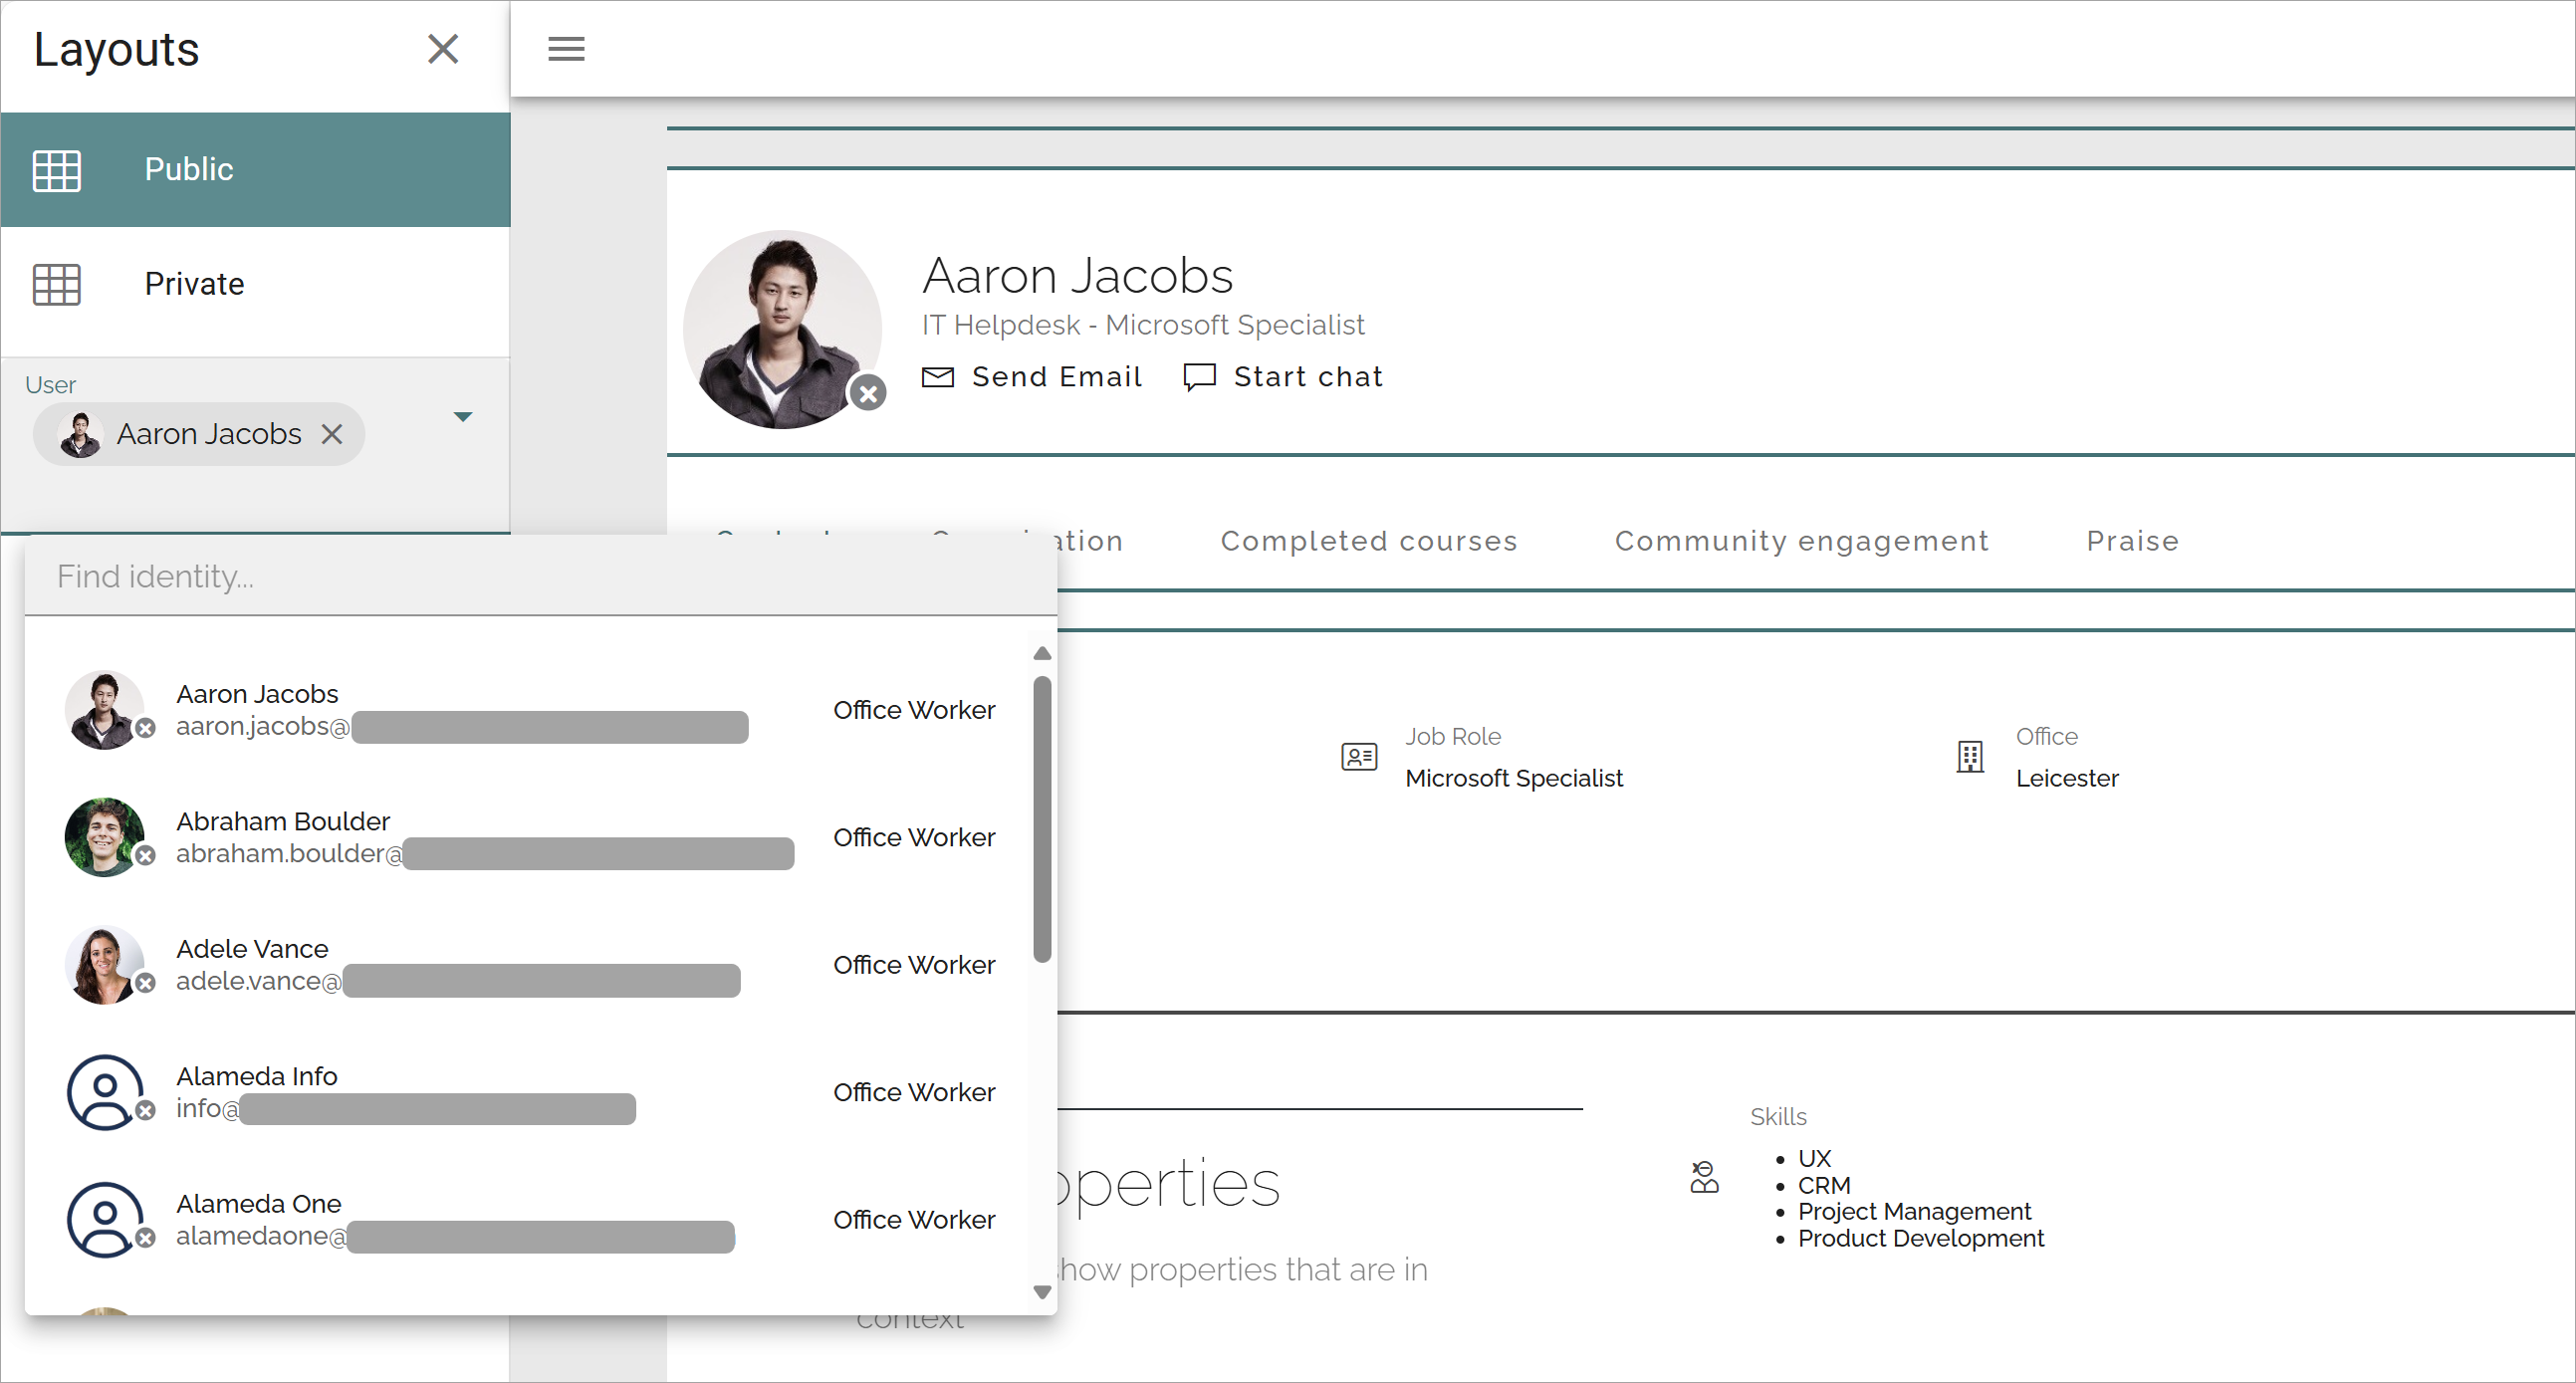Select the Private layout grid icon
Image resolution: width=2576 pixels, height=1383 pixels.
click(57, 285)
